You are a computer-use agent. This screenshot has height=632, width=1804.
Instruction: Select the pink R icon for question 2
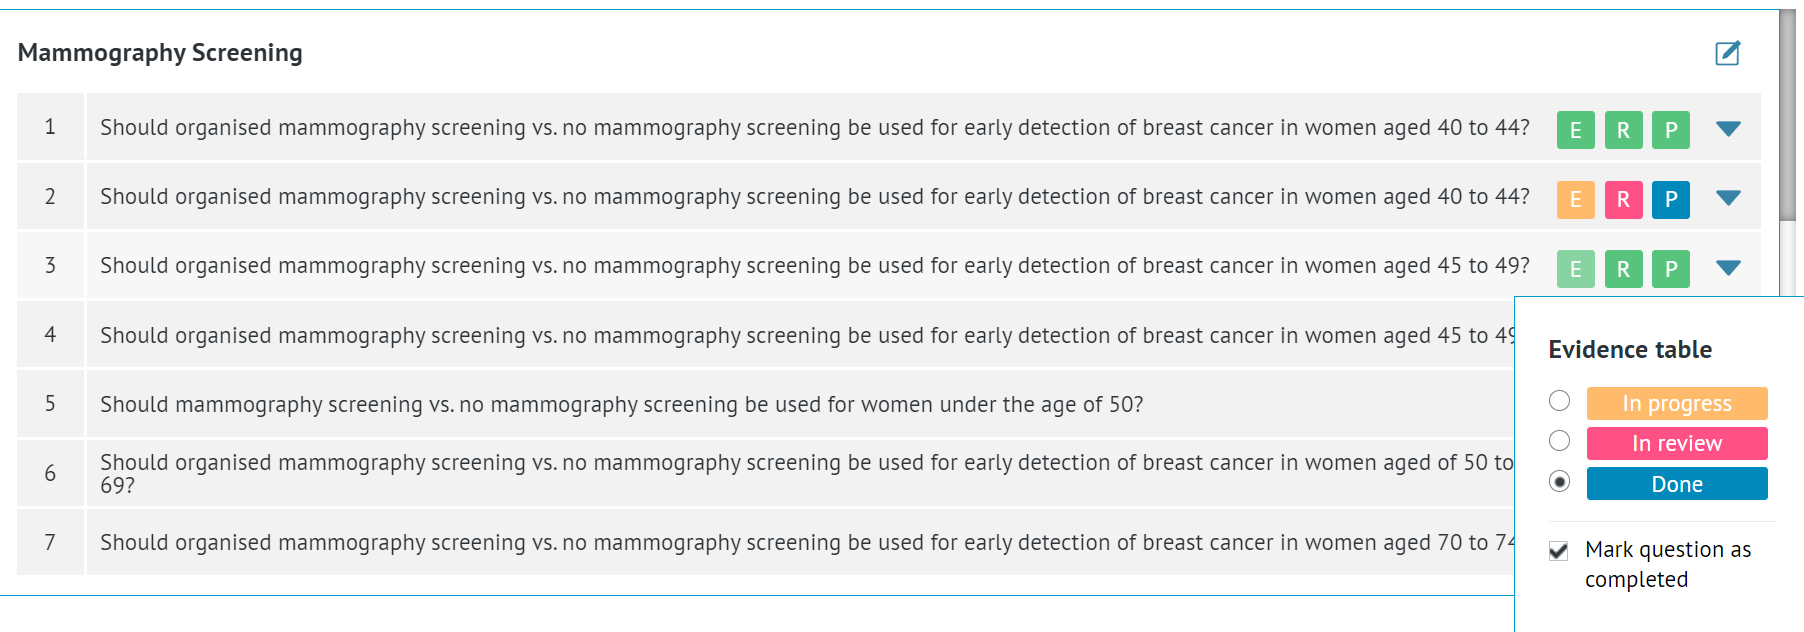point(1623,200)
